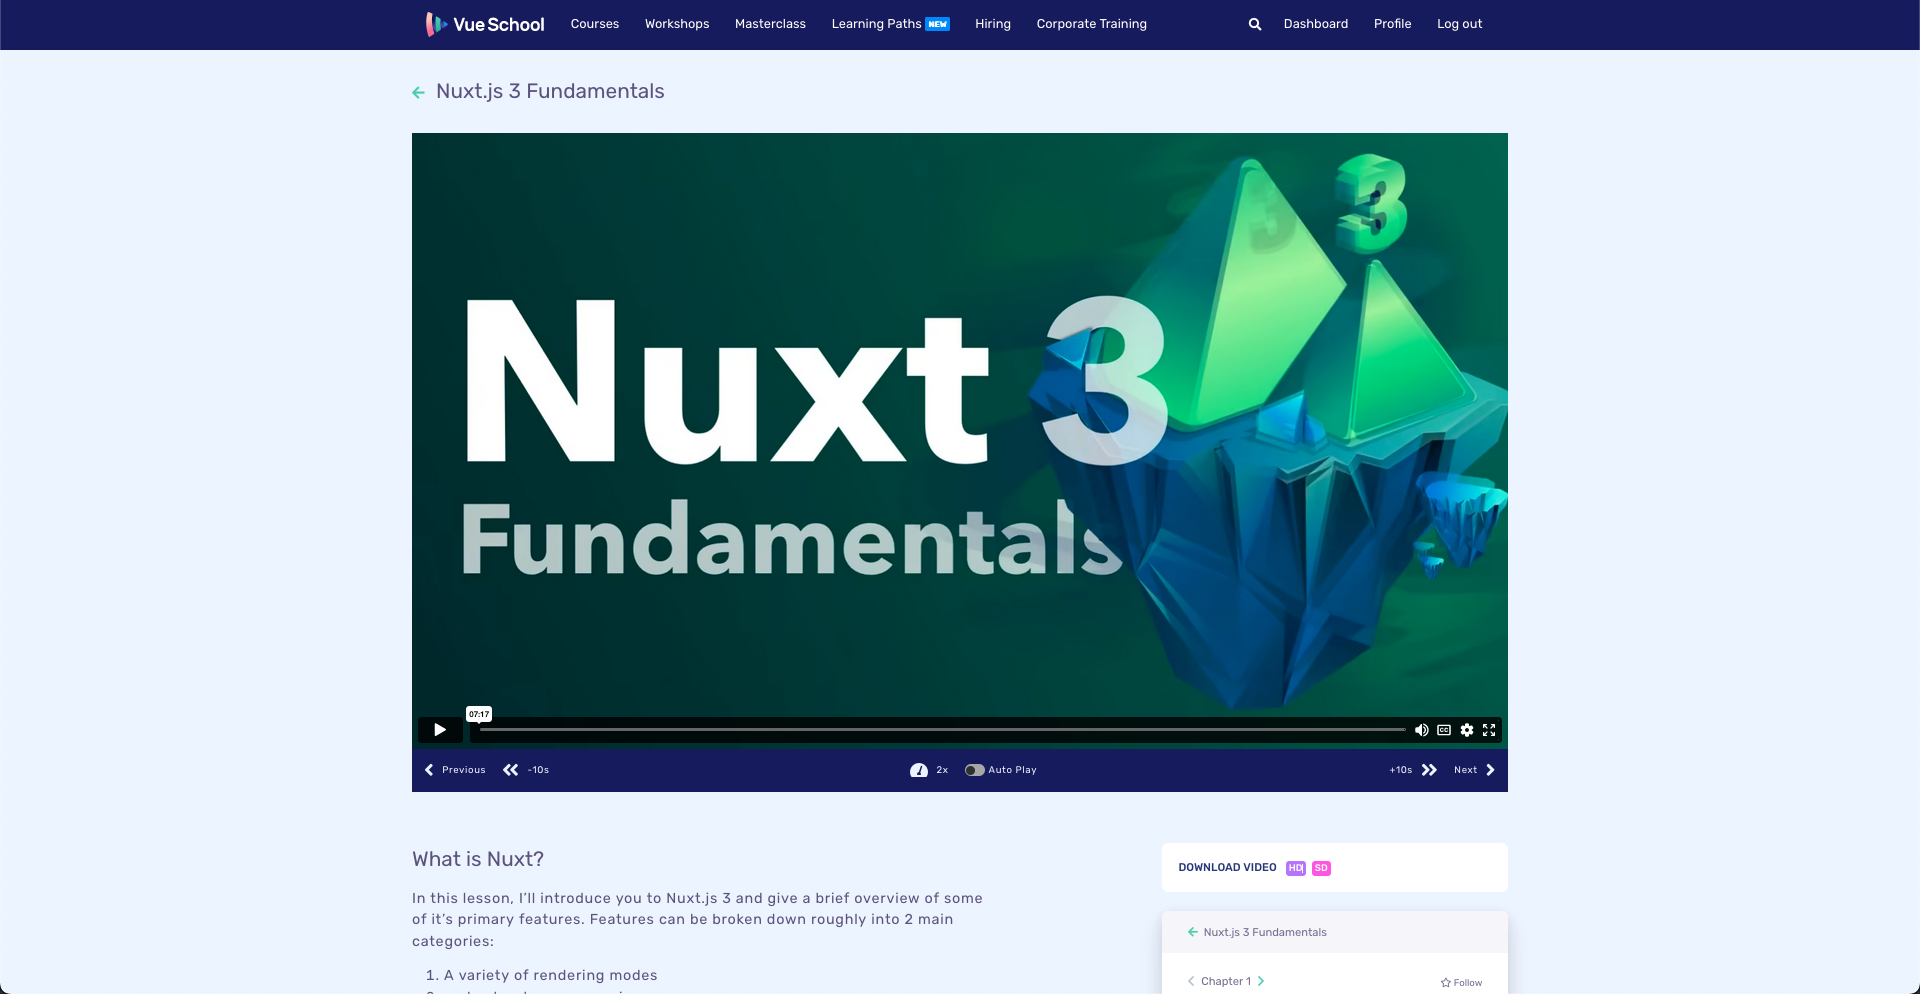Go to the next chapter via the right chevron
This screenshot has width=1920, height=994.
tap(1261, 981)
